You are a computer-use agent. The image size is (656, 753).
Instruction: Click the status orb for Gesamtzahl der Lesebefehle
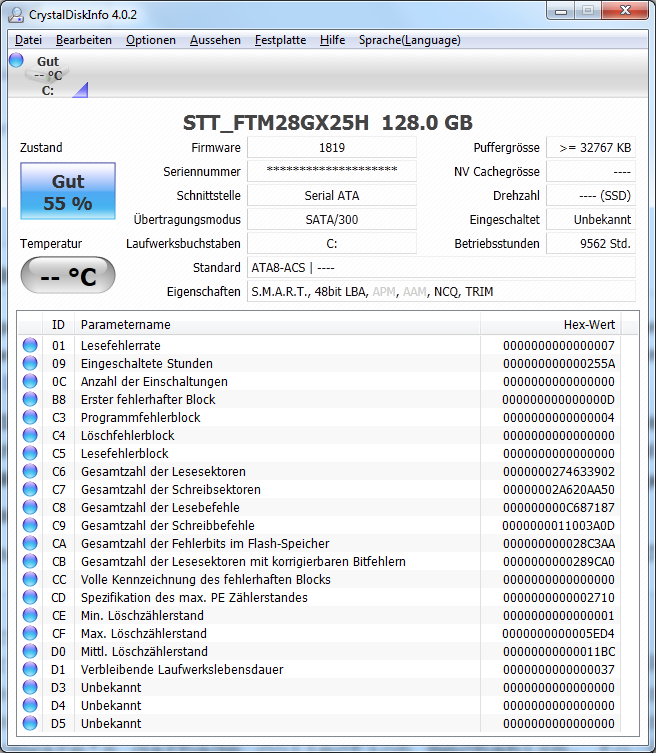[30, 507]
